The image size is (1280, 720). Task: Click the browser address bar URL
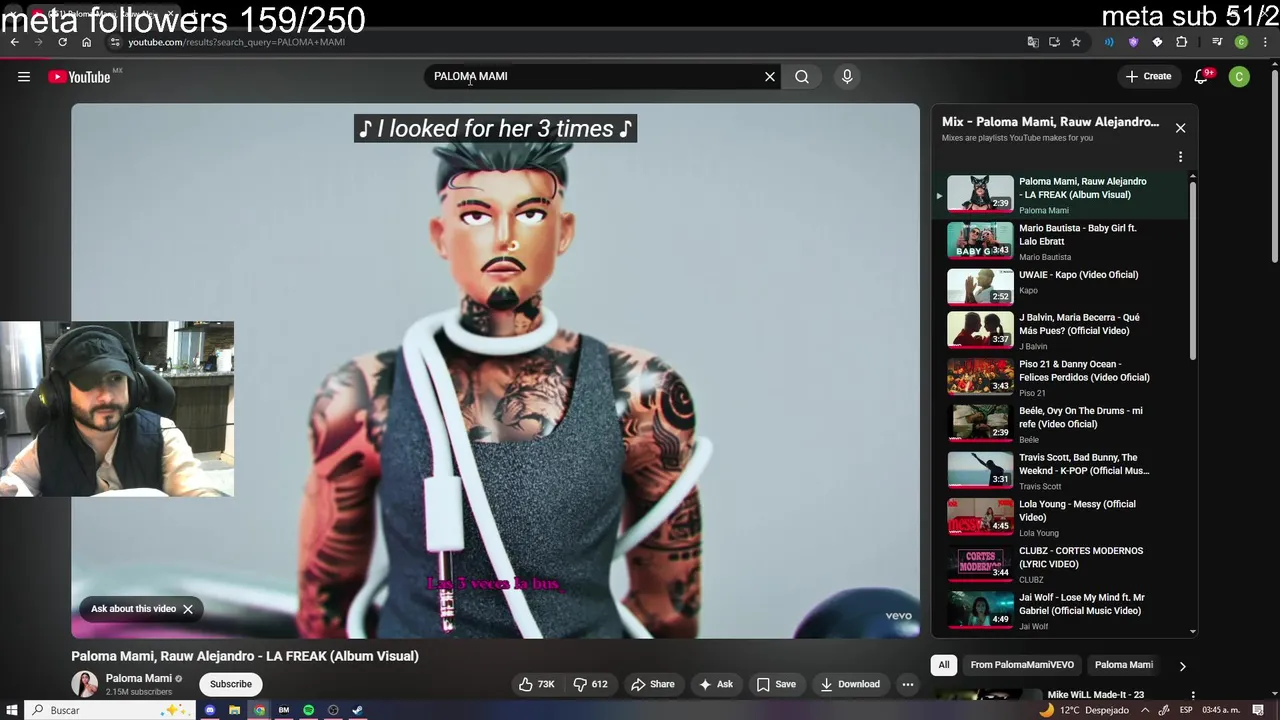237,42
